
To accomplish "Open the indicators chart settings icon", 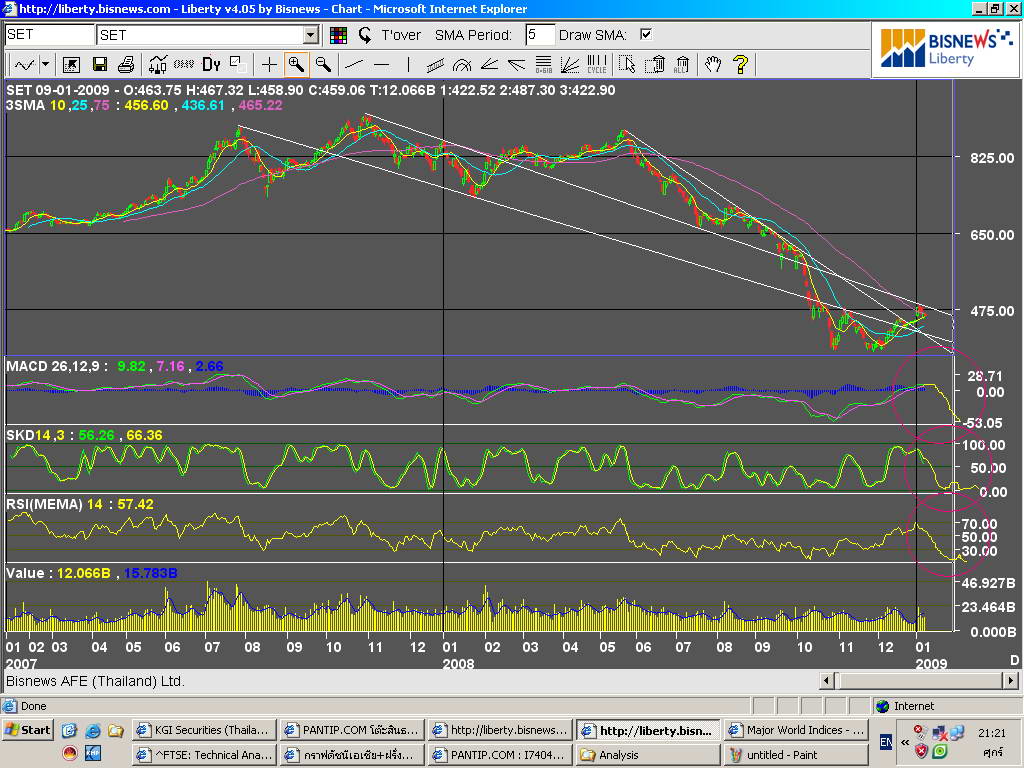I will click(157, 64).
